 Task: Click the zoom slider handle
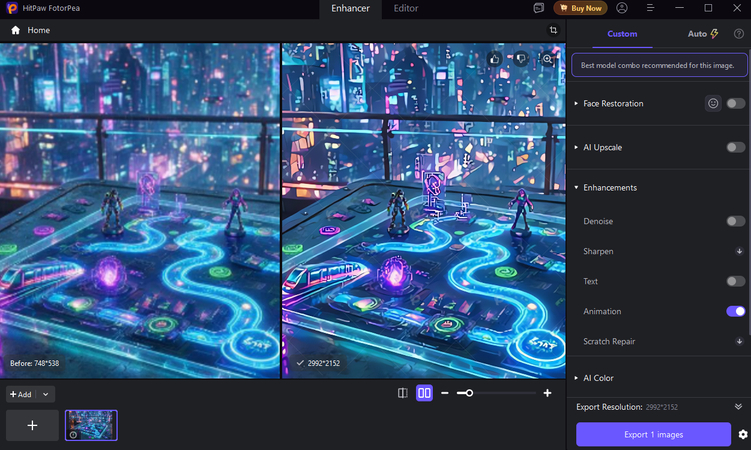pyautogui.click(x=469, y=393)
